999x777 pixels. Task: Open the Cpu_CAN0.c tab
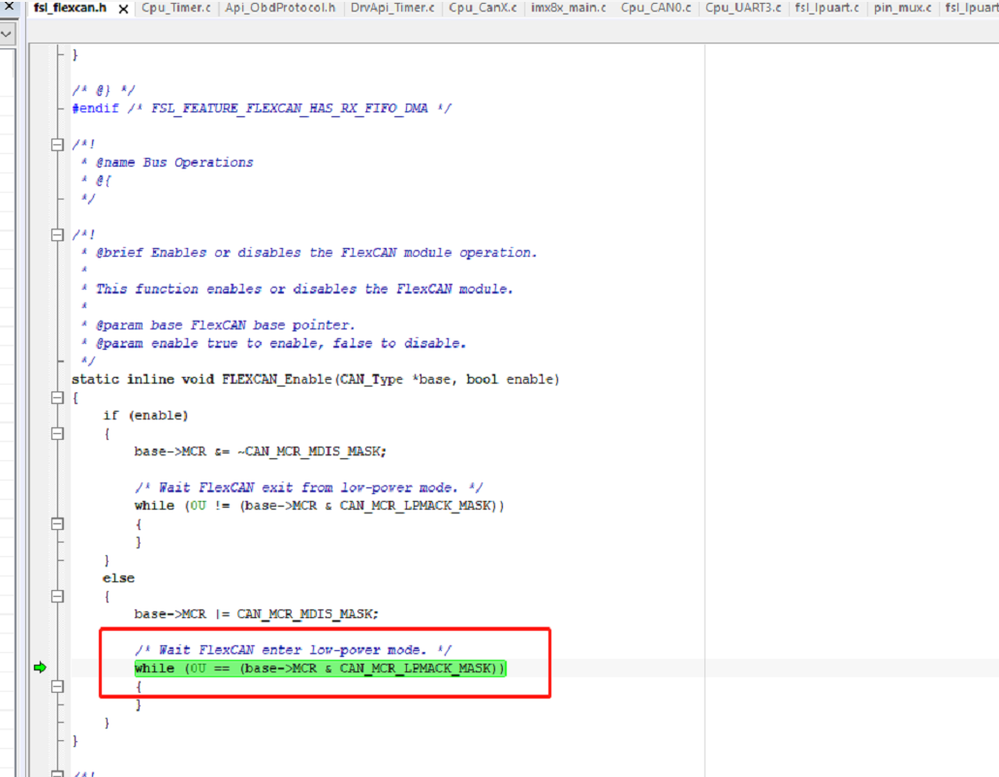656,8
